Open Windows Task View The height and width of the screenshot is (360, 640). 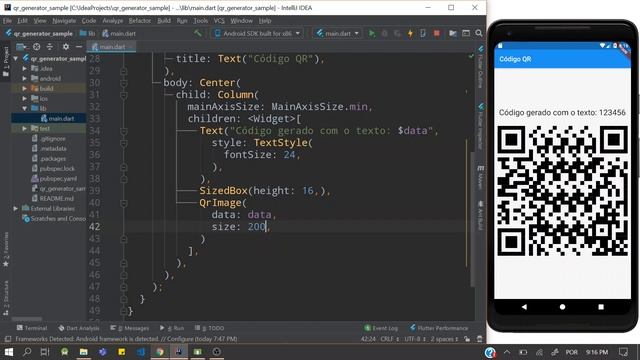click(45, 352)
